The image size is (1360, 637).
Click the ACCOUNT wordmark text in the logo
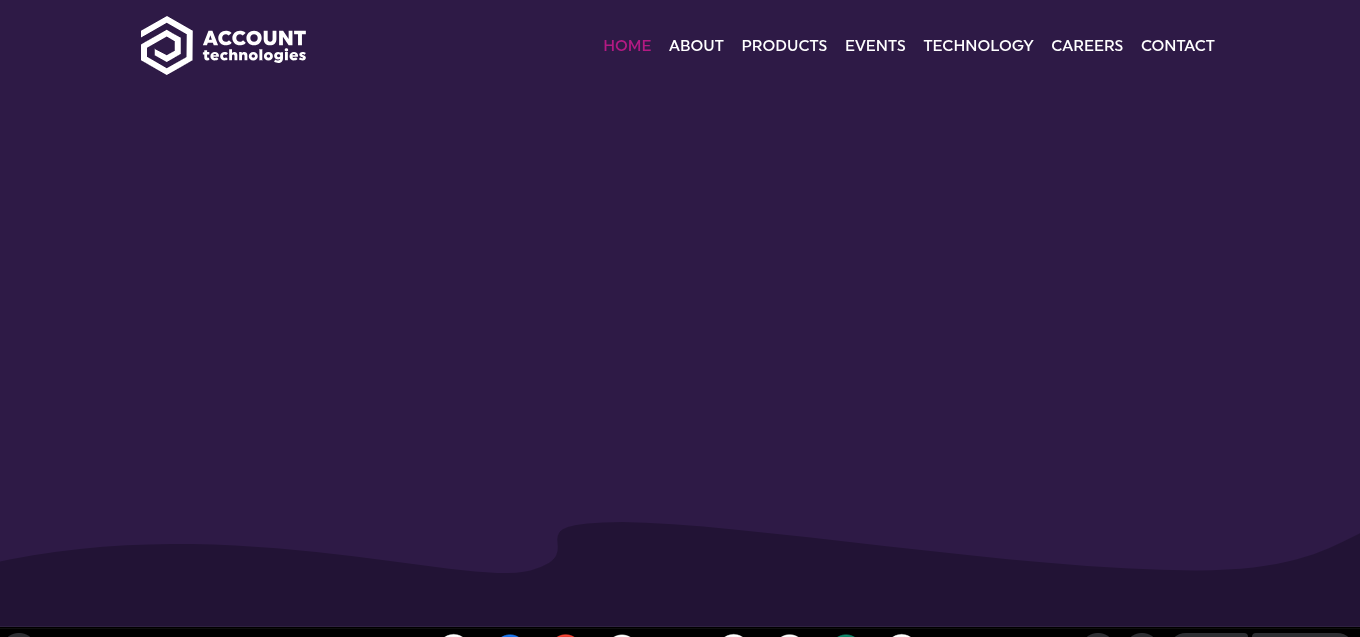click(254, 38)
